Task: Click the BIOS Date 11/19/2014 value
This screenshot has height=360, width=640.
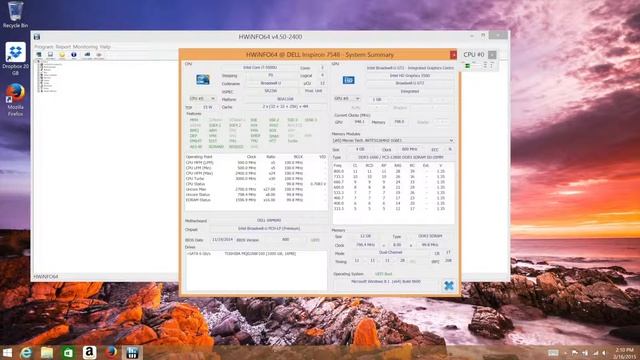Action: click(x=222, y=240)
